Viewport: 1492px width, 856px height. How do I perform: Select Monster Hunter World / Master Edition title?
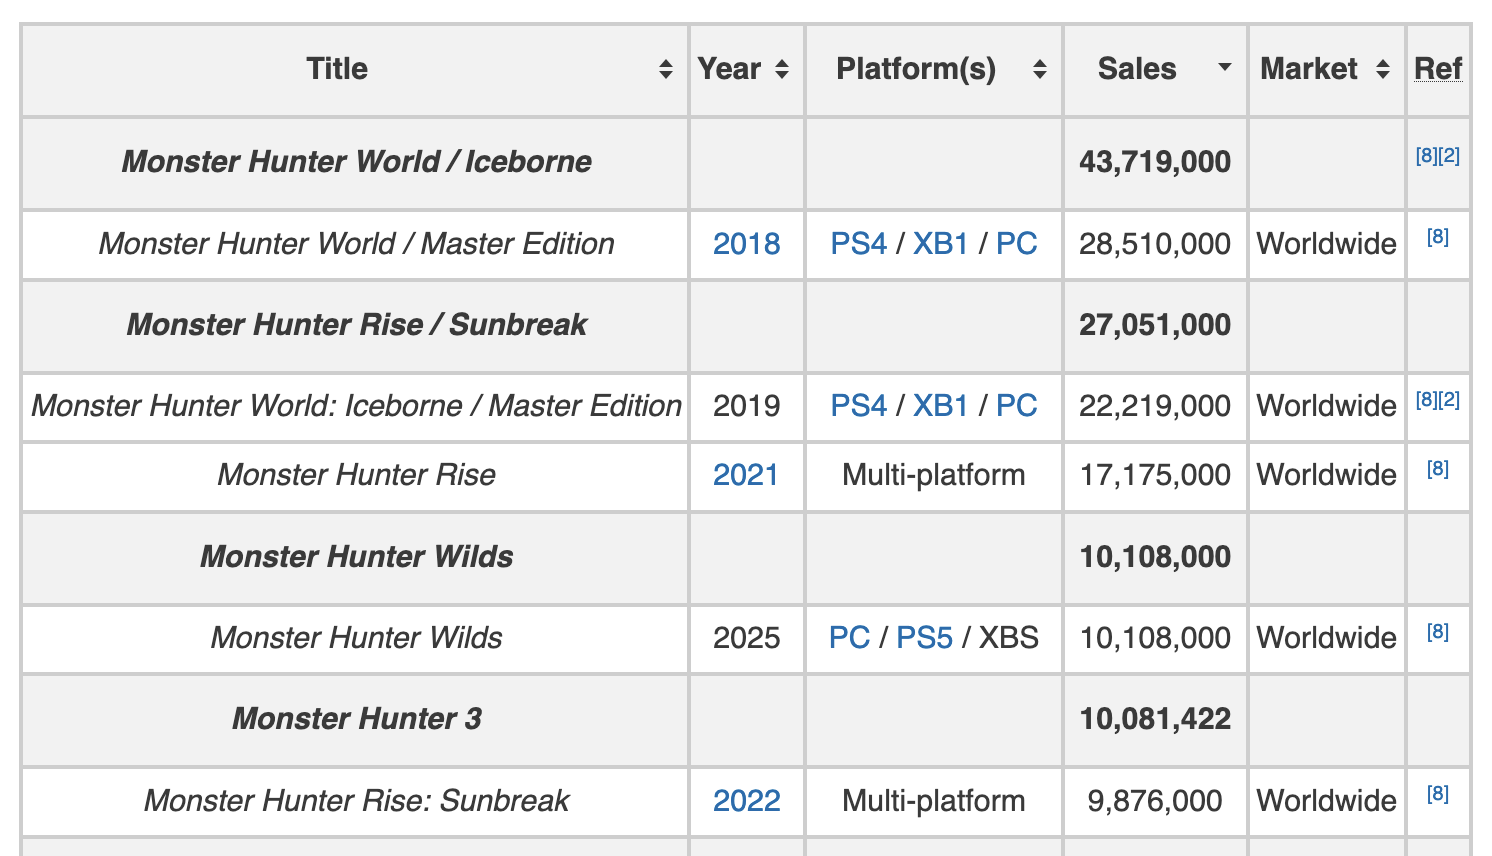(x=356, y=244)
